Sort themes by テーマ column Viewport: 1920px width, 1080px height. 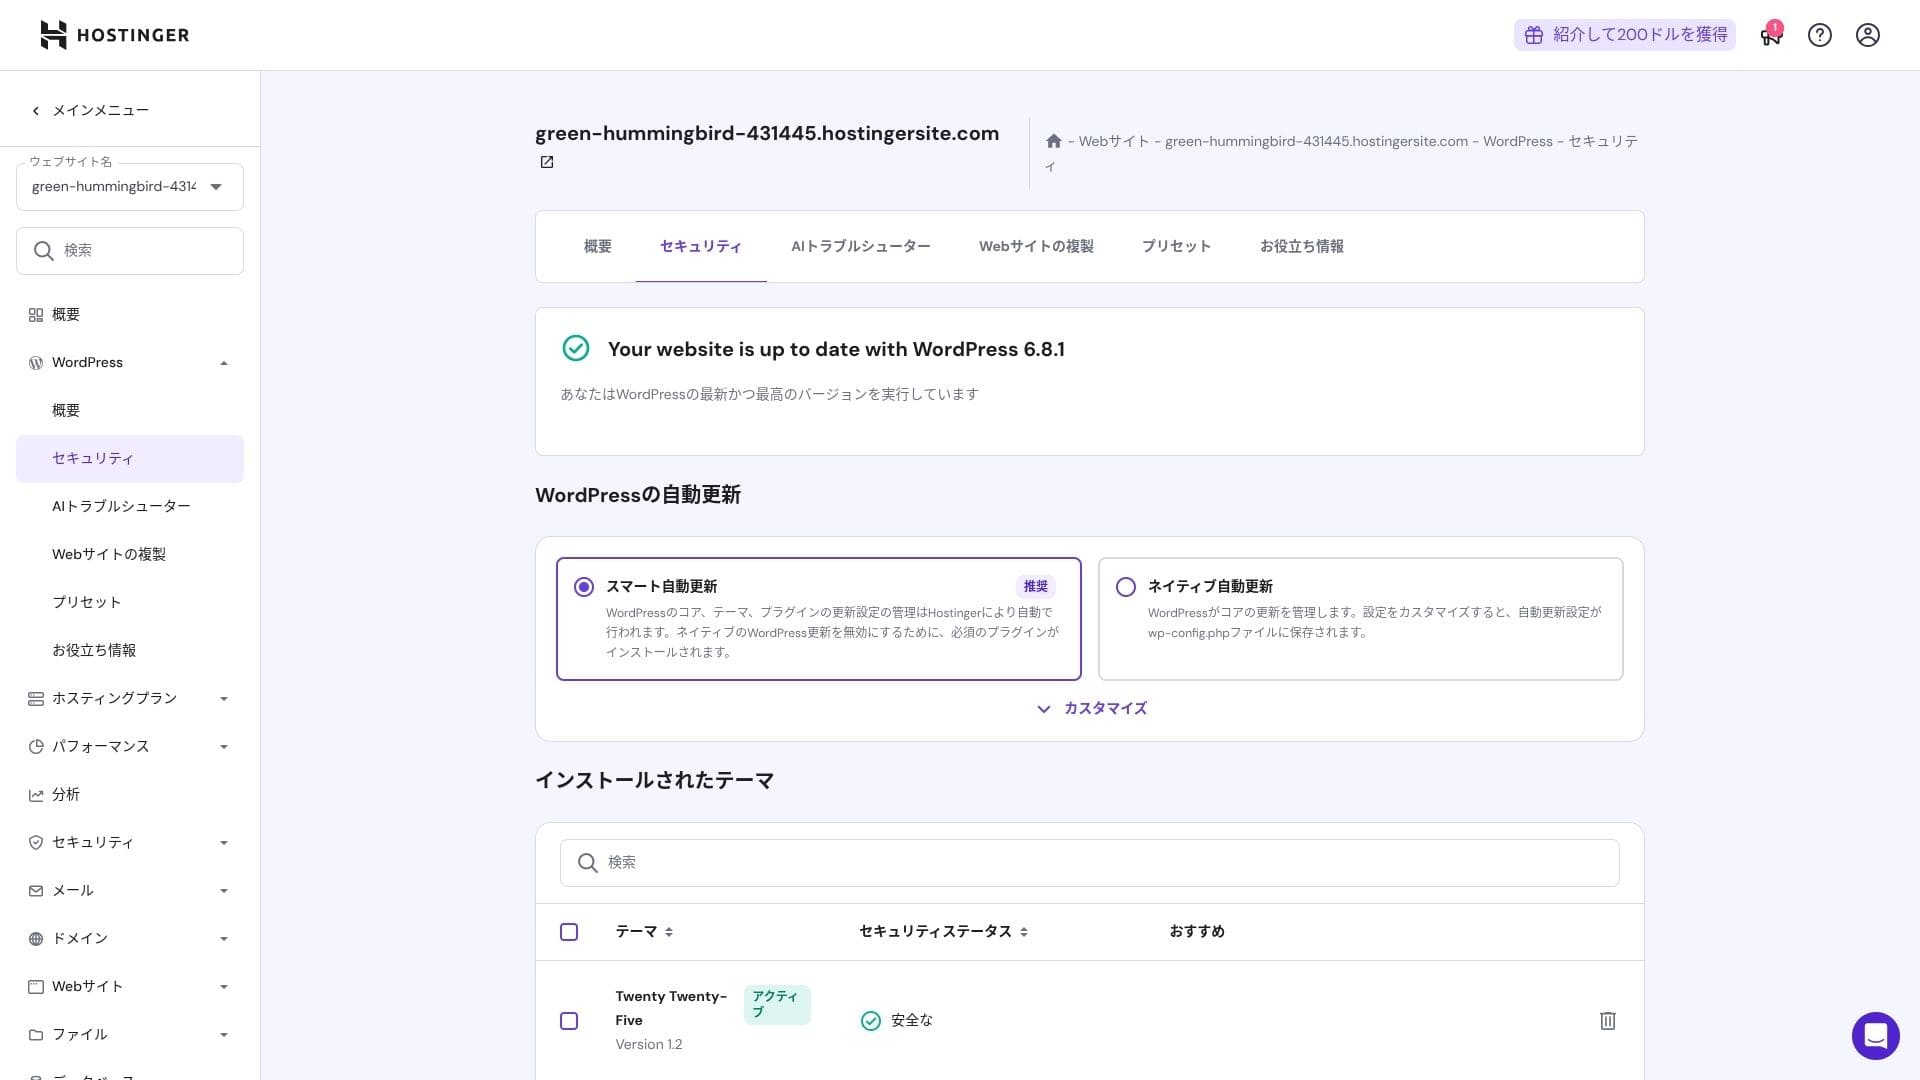pyautogui.click(x=644, y=932)
